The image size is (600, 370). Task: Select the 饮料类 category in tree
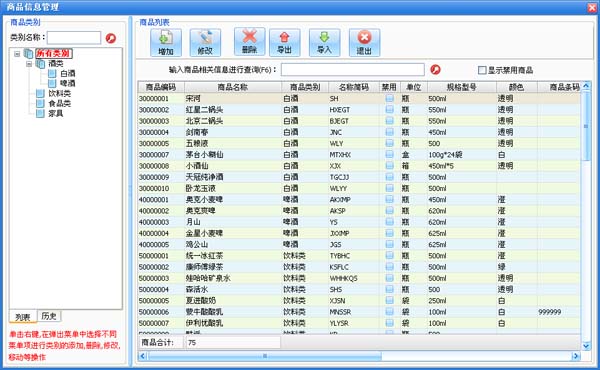point(59,93)
